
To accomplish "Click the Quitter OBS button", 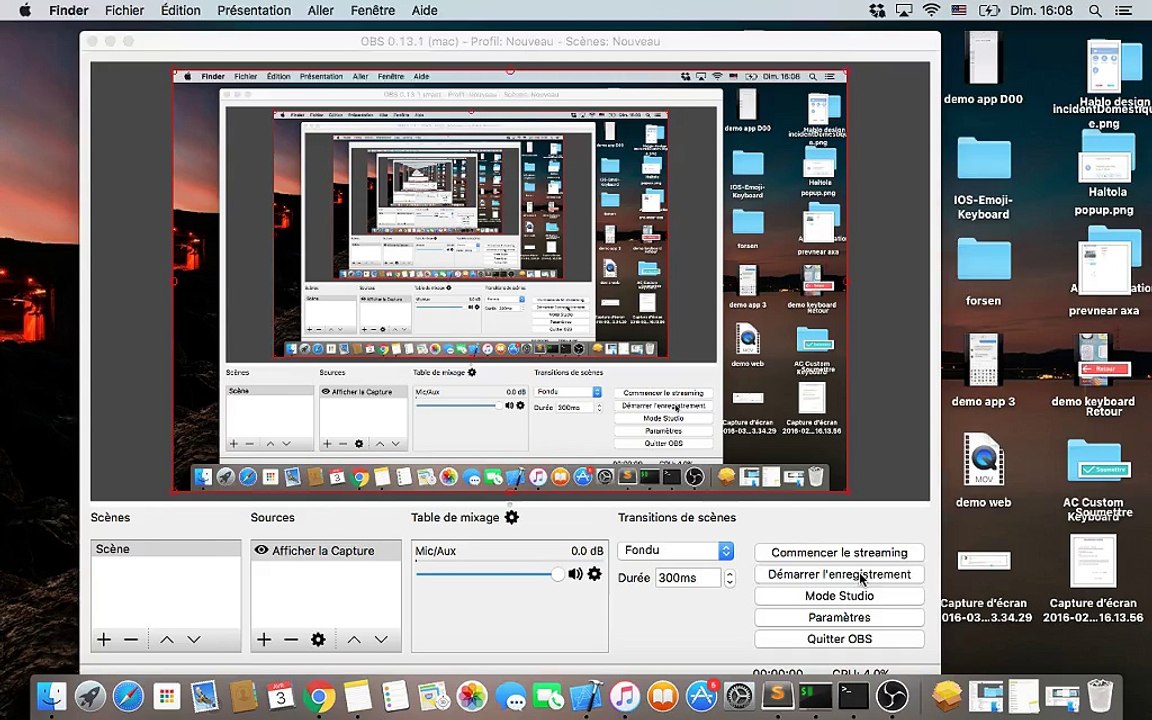I will click(x=839, y=639).
